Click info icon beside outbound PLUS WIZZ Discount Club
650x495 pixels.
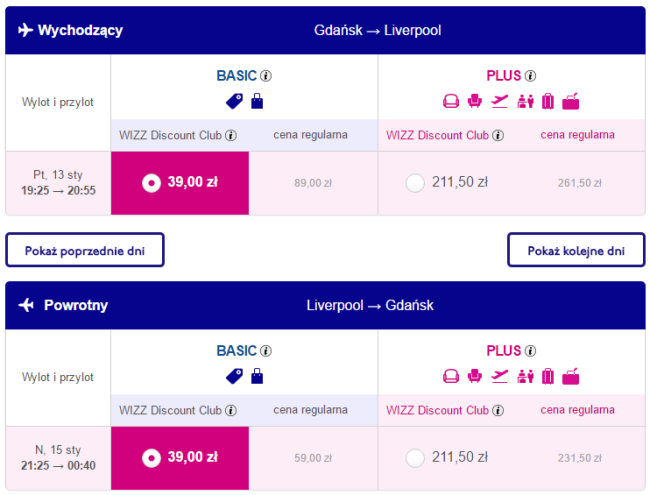(x=497, y=135)
